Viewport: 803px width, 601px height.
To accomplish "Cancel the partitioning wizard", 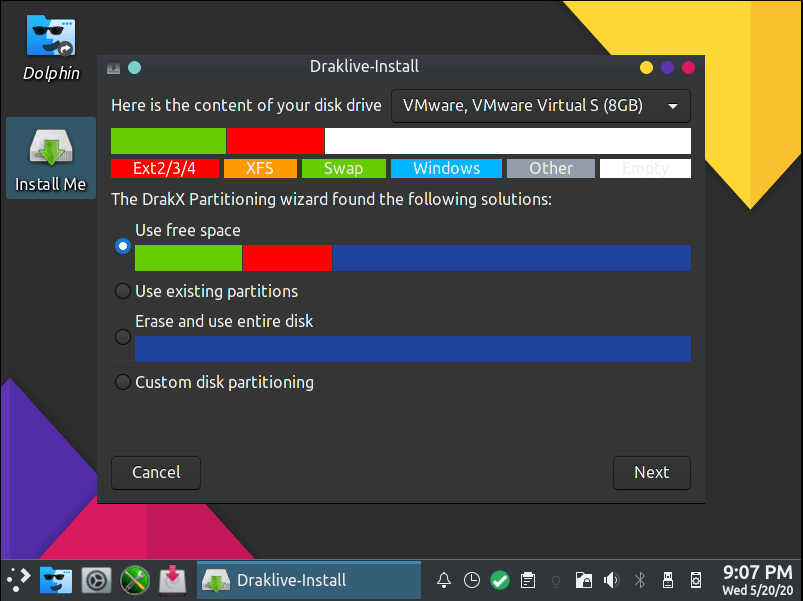I will point(155,472).
